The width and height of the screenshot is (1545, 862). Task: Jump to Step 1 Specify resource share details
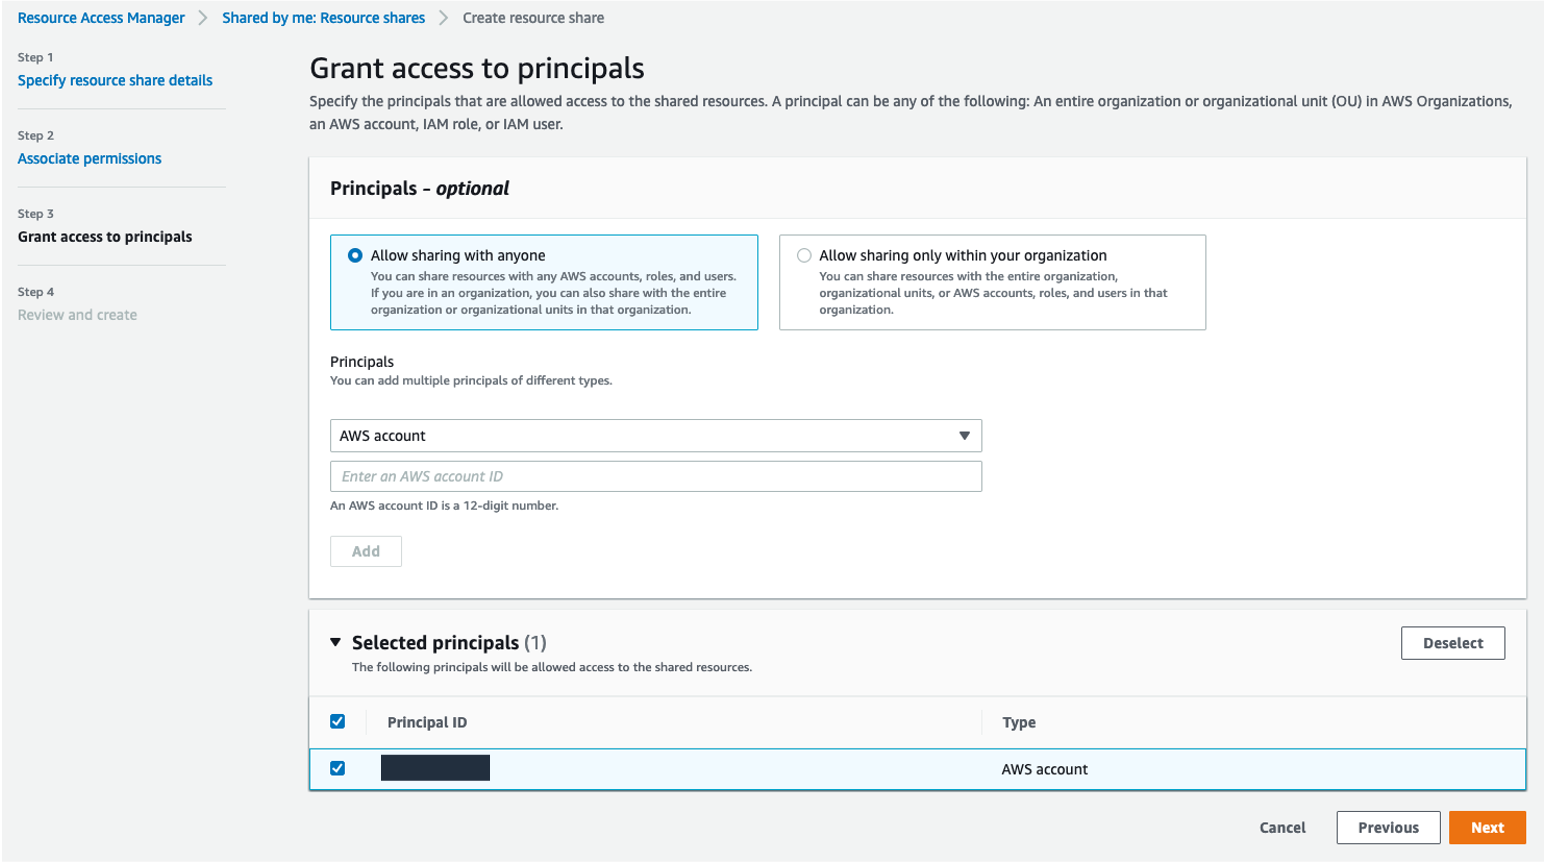[115, 81]
